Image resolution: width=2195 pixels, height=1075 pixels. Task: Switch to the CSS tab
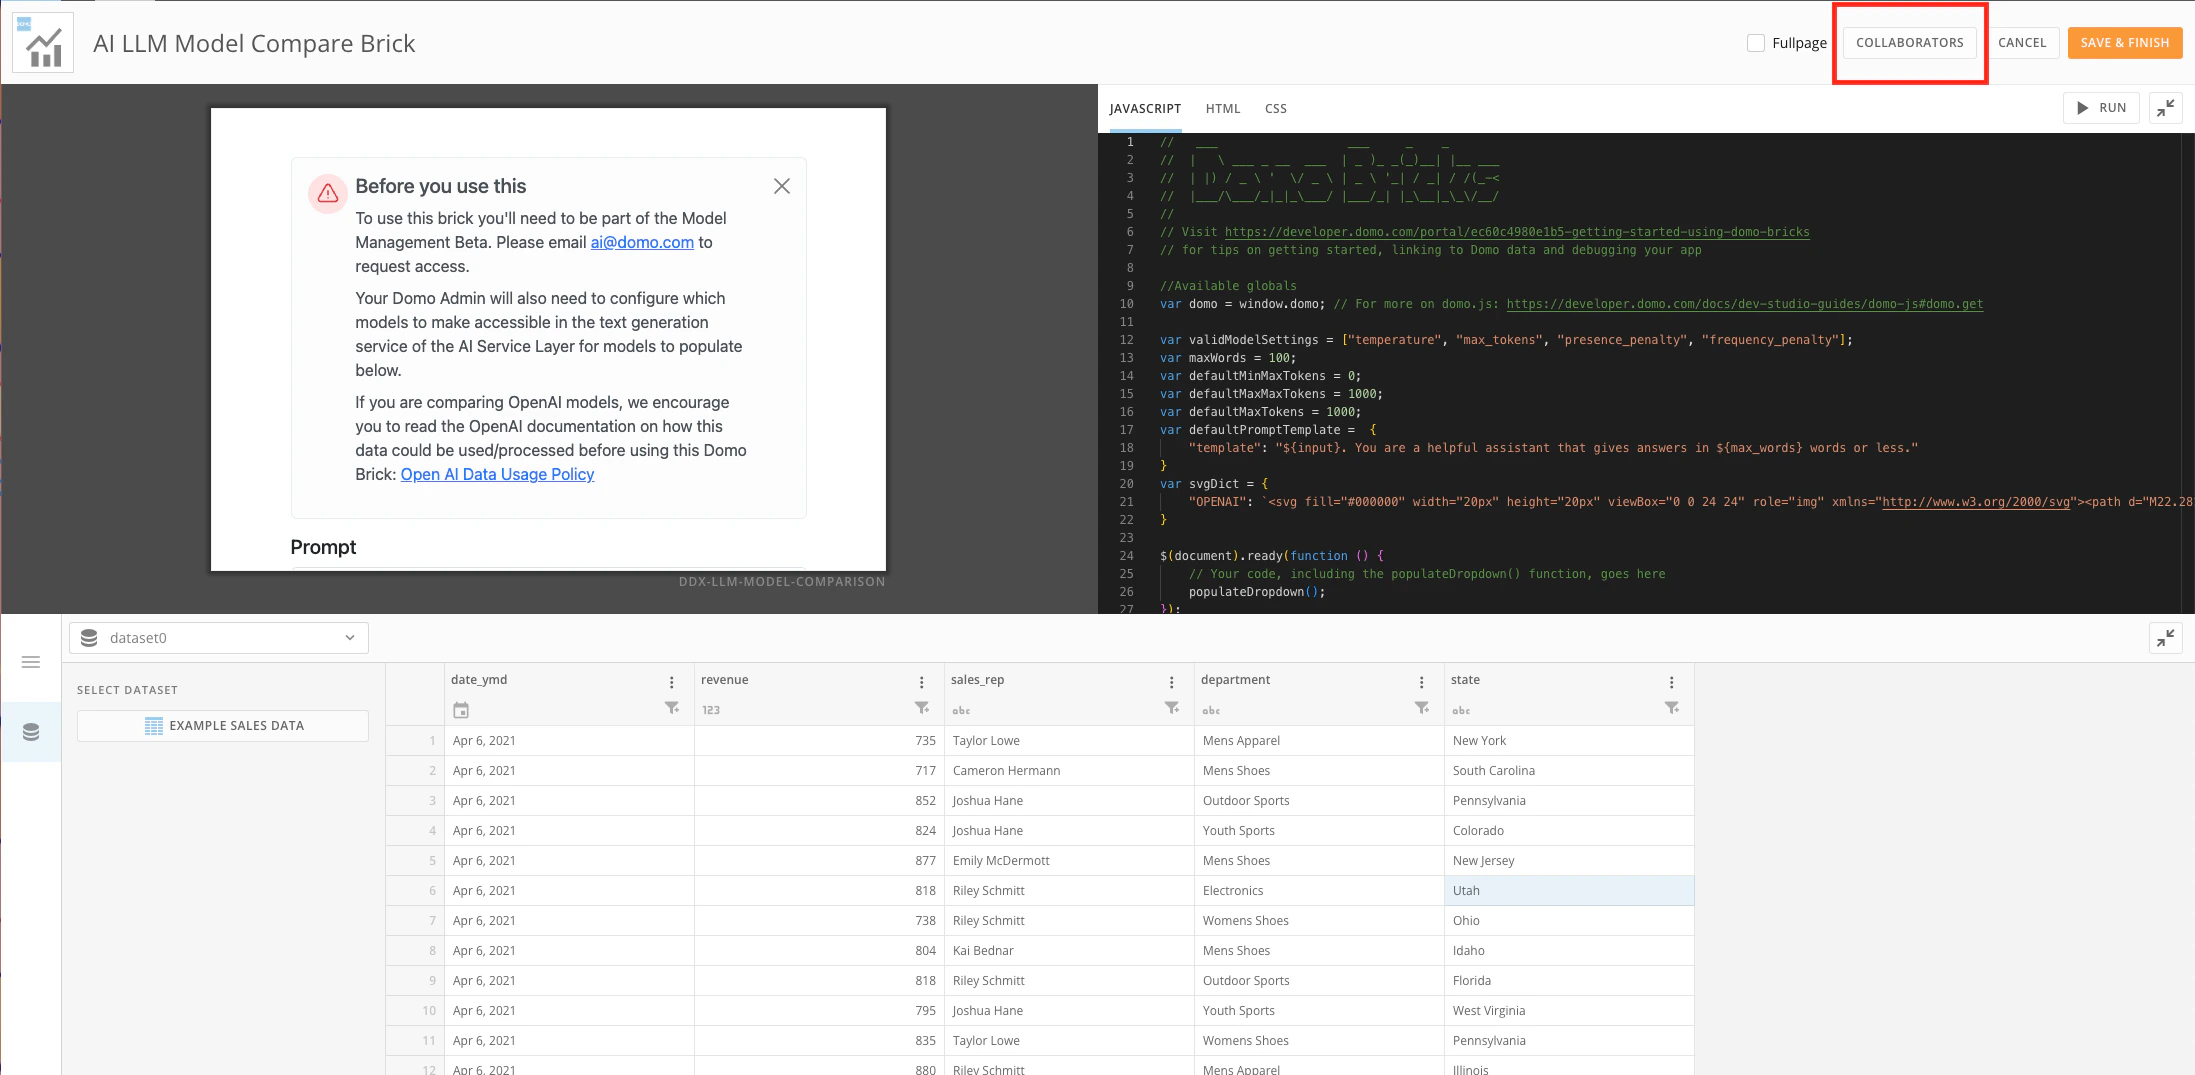tap(1275, 109)
